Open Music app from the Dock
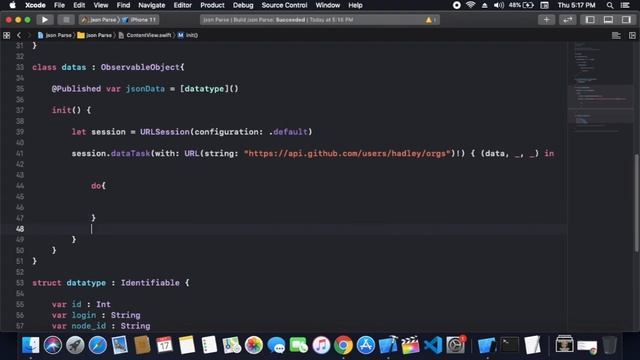640x360 pixels. tap(321, 345)
